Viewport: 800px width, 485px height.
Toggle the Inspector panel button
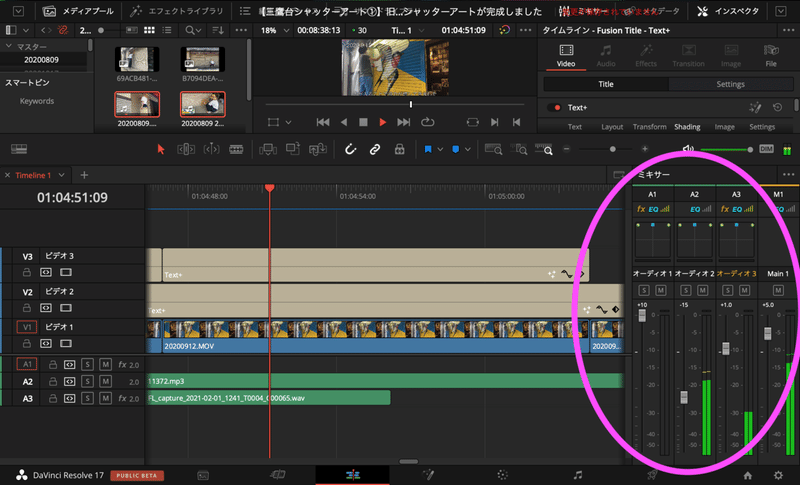coord(728,11)
